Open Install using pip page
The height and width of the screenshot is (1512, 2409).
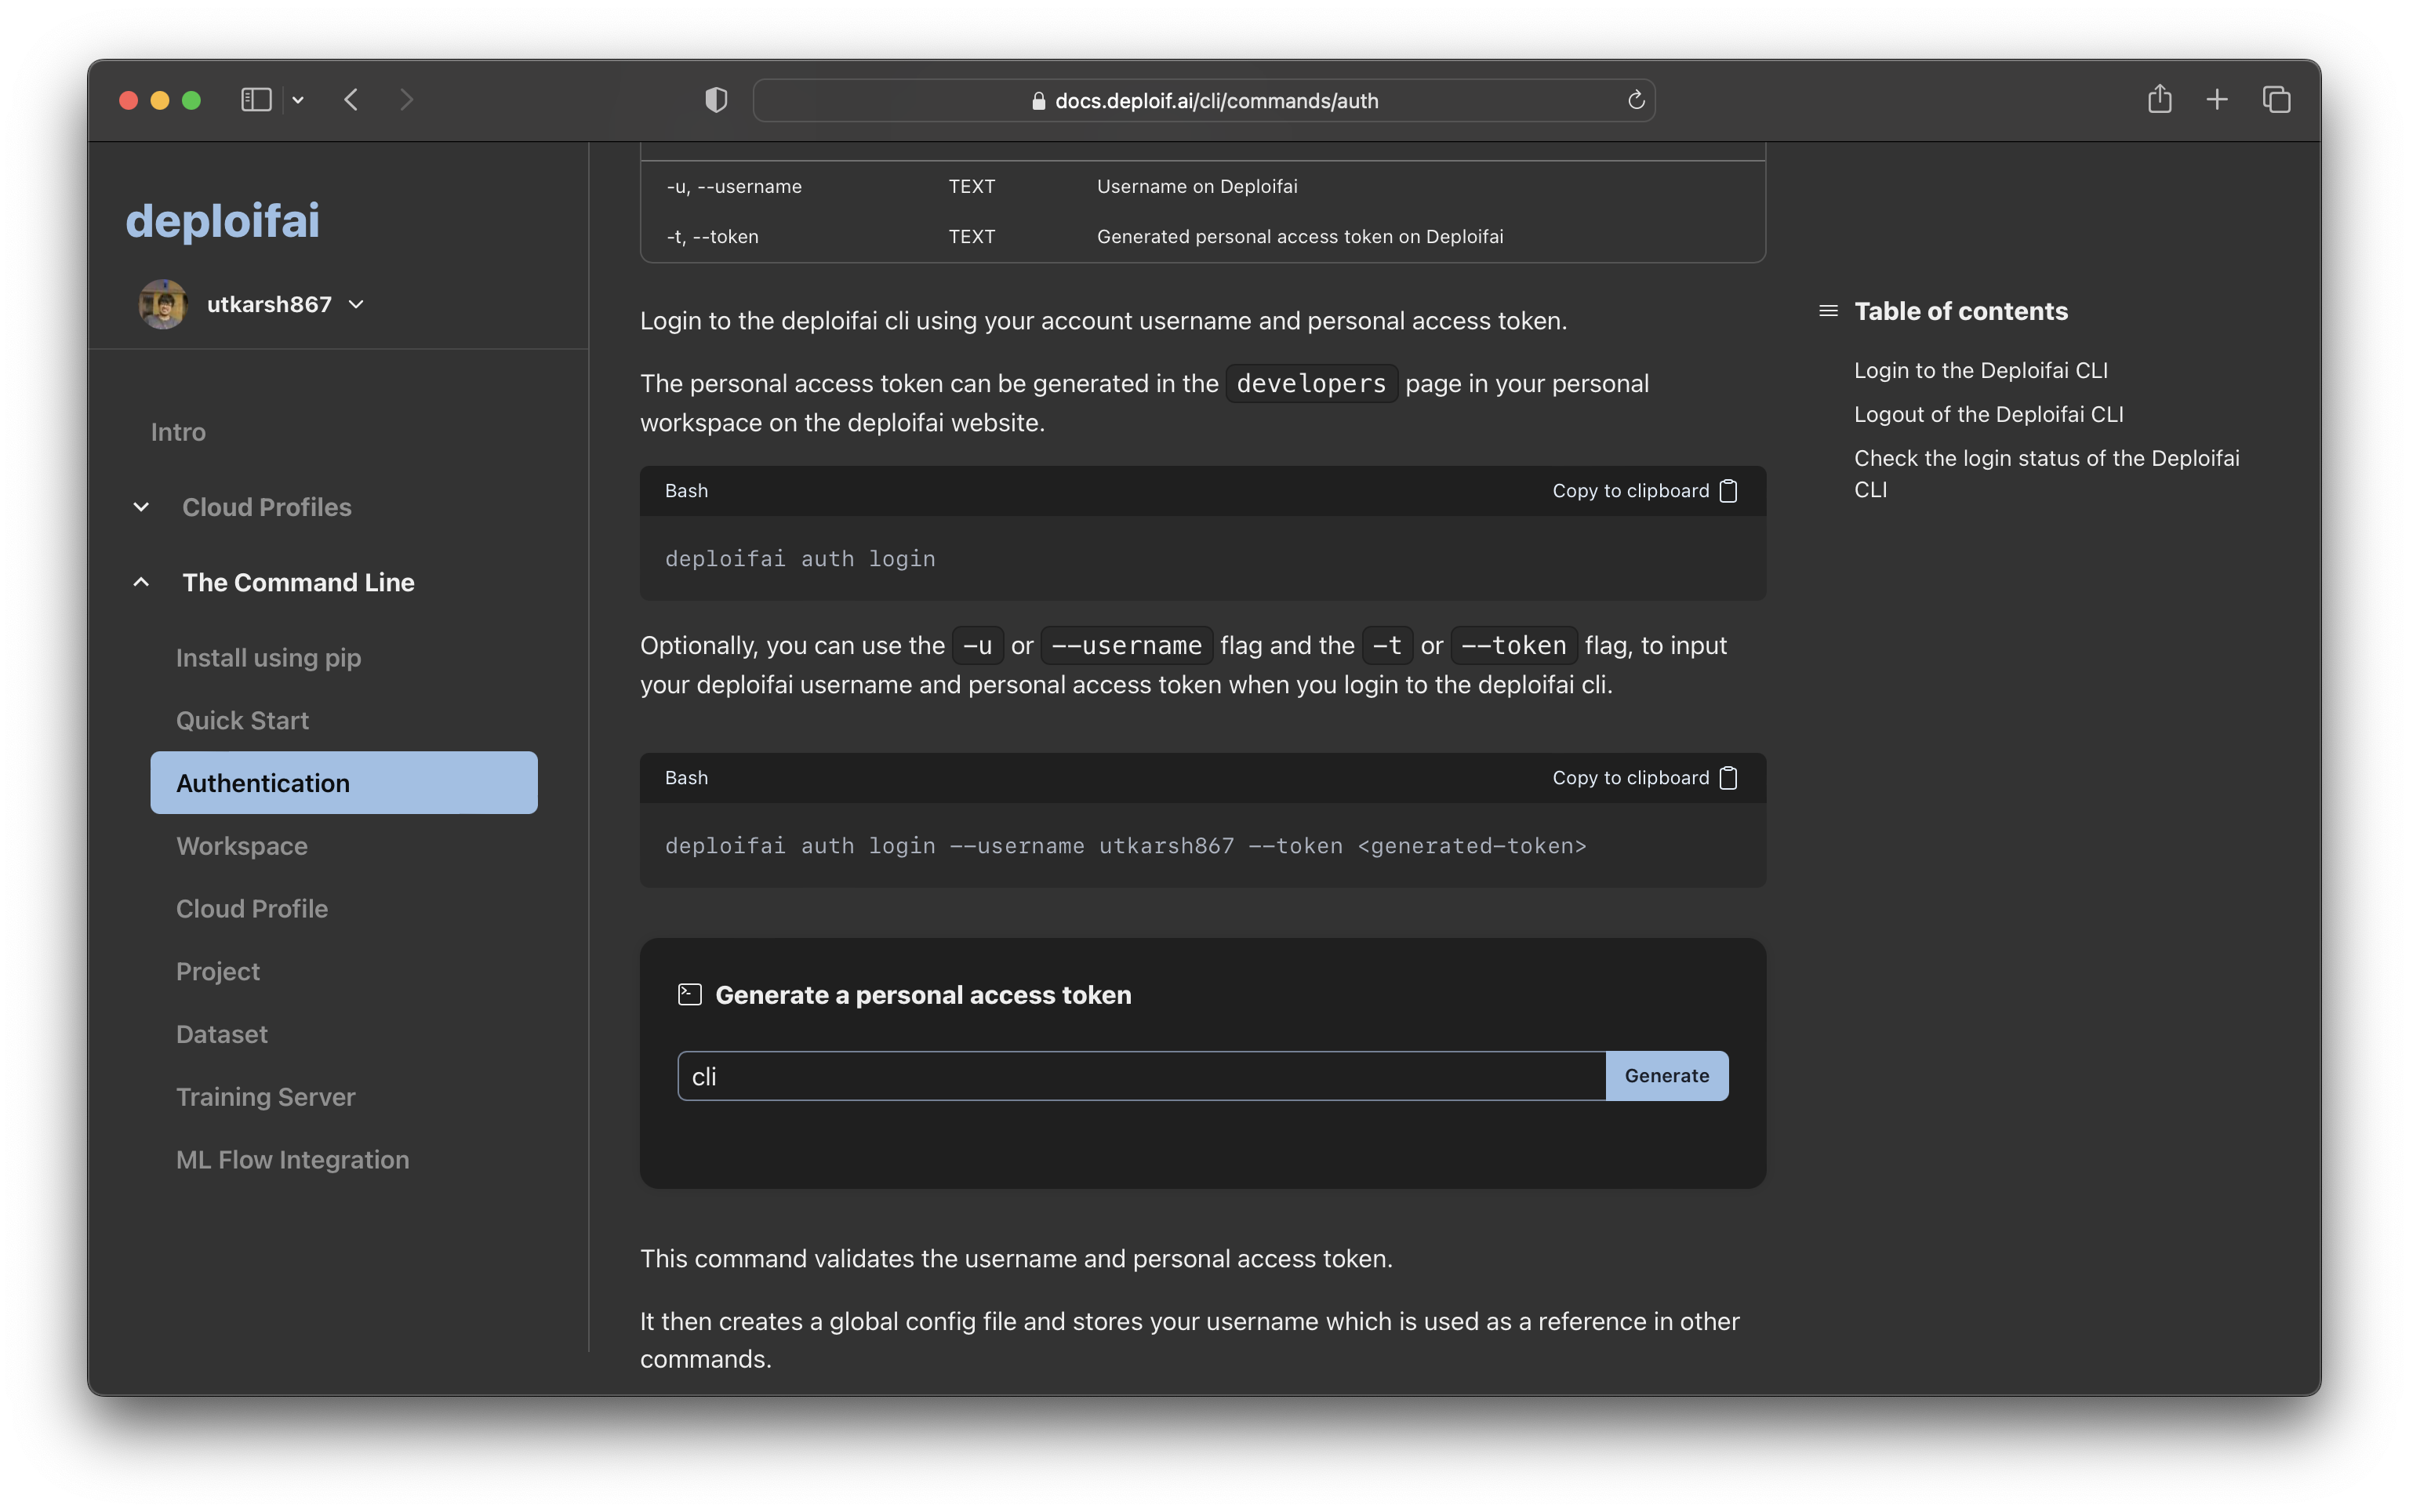269,658
